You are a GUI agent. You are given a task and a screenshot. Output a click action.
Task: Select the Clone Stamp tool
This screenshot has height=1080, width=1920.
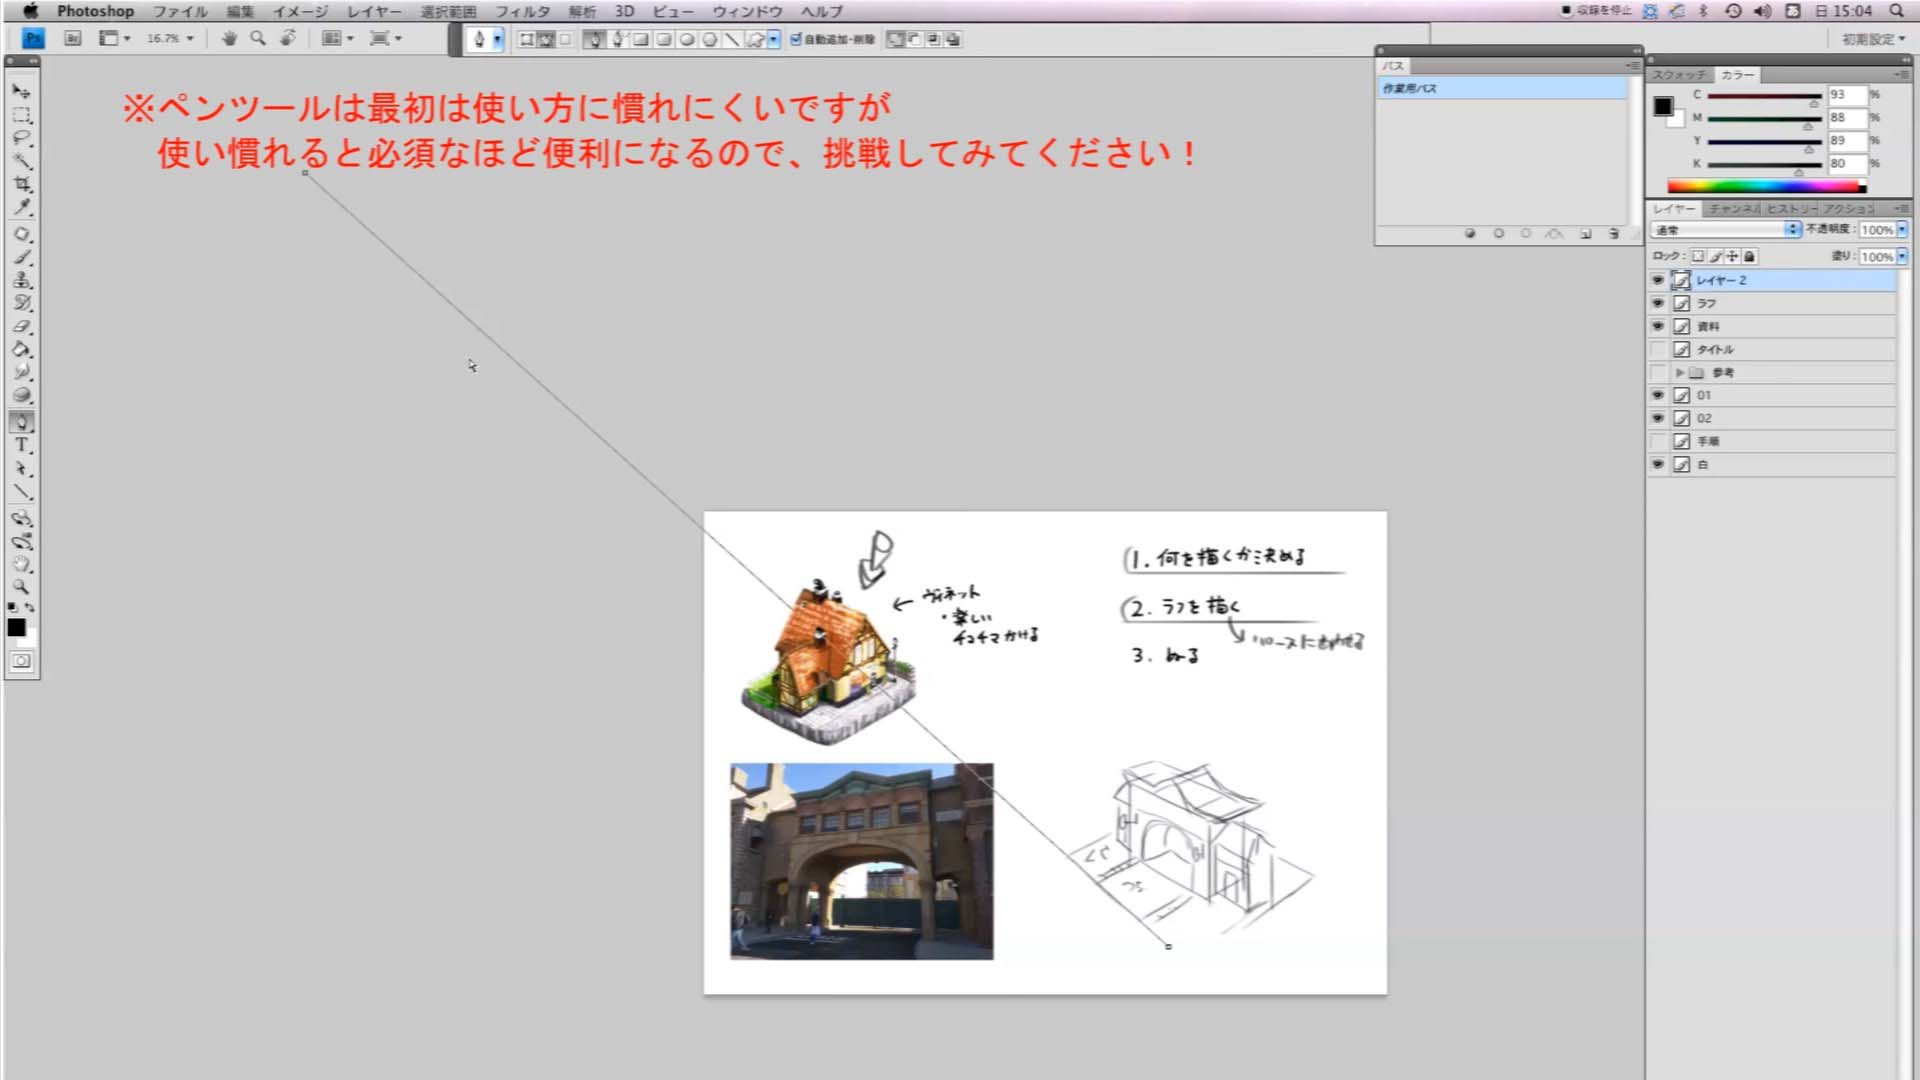click(21, 280)
